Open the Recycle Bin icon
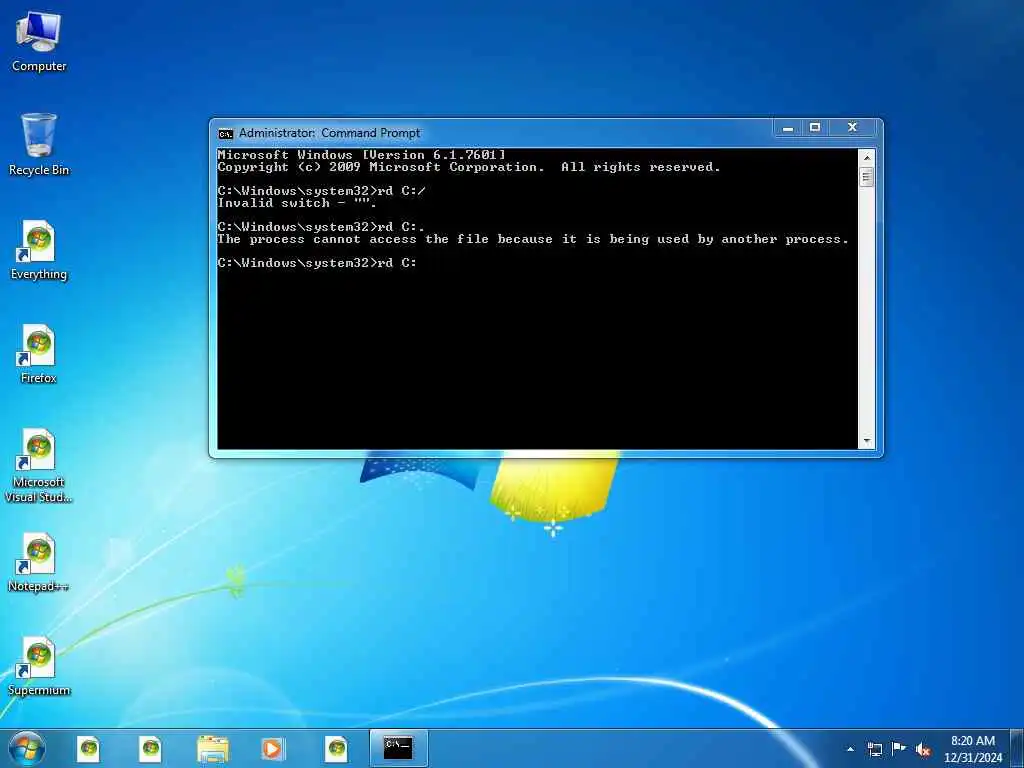 point(39,144)
